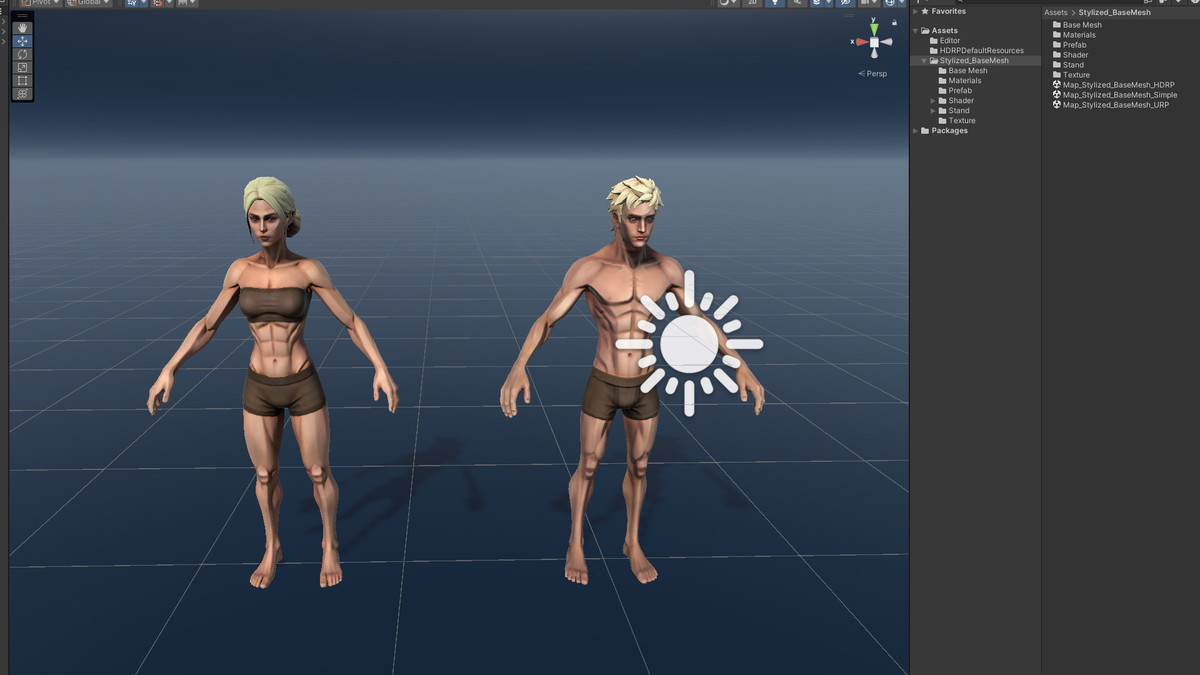The image size is (1200, 675).
Task: Toggle the scene Gizmos globe button
Action: 889,3
